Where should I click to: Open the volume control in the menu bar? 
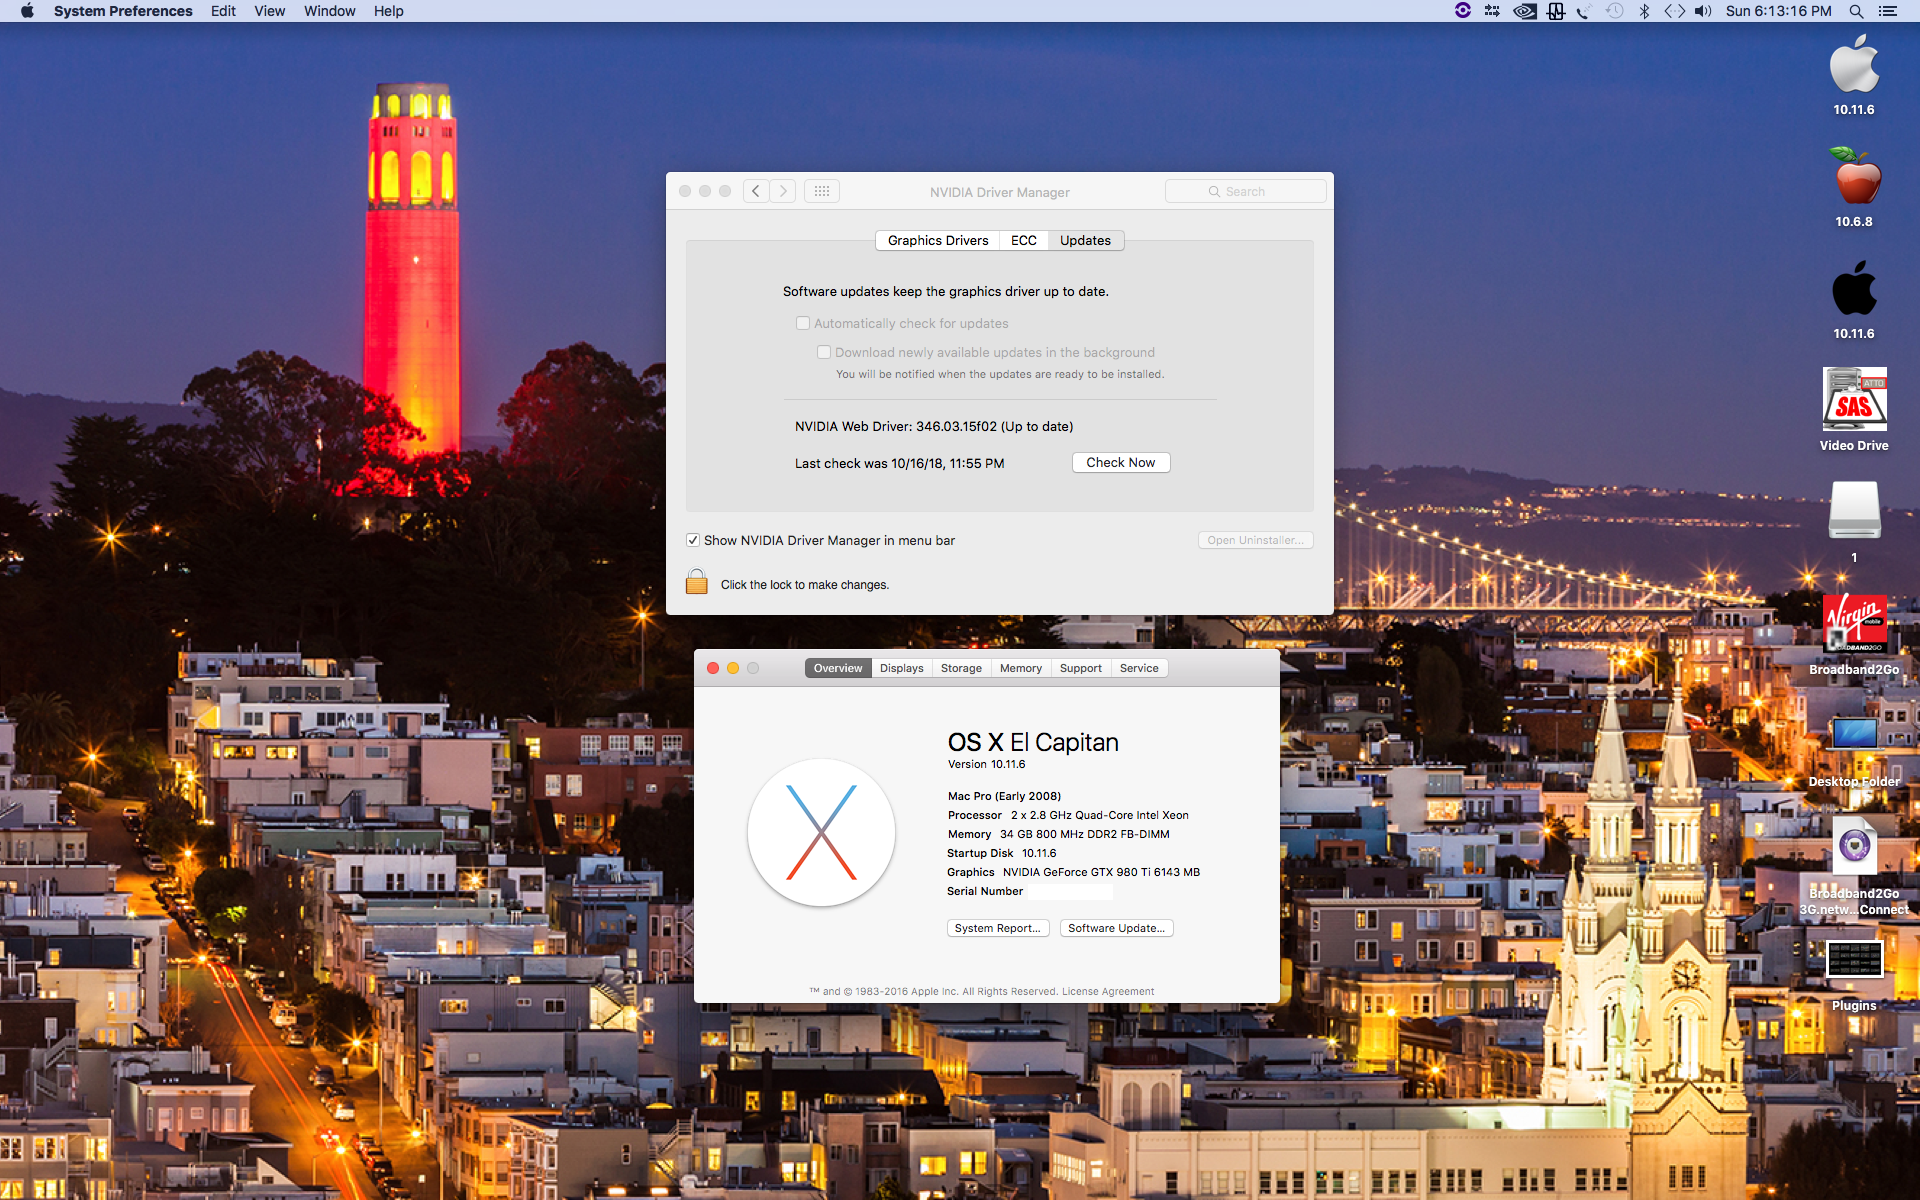click(1703, 11)
